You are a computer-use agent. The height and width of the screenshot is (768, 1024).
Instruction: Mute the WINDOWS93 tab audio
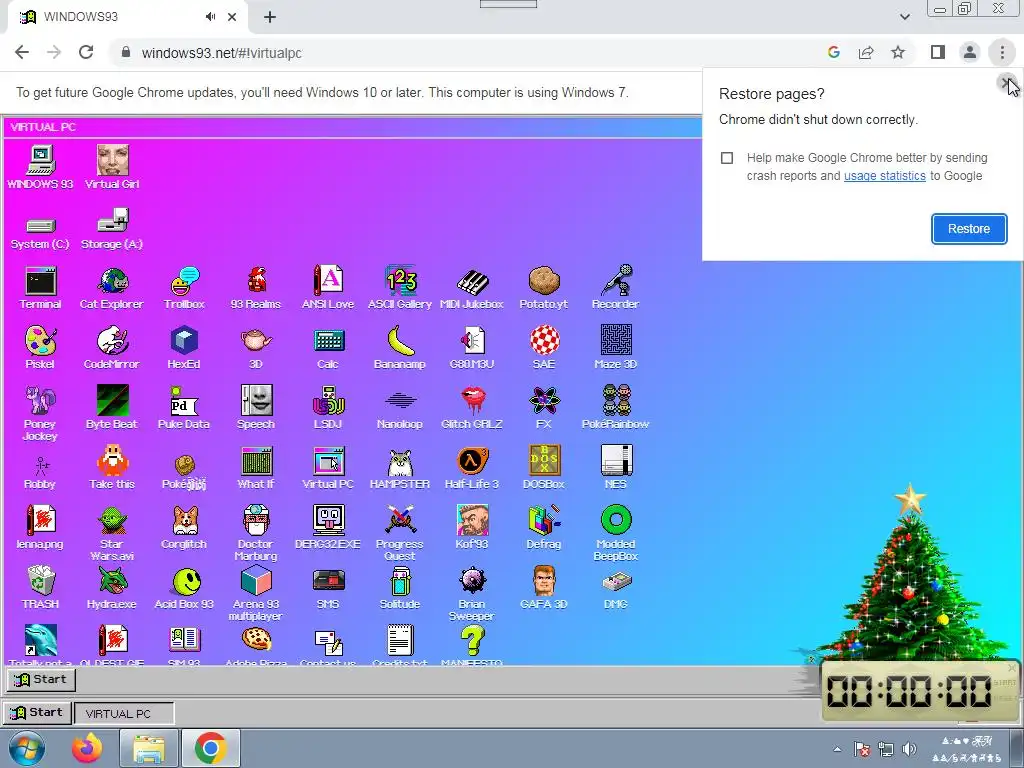click(210, 17)
